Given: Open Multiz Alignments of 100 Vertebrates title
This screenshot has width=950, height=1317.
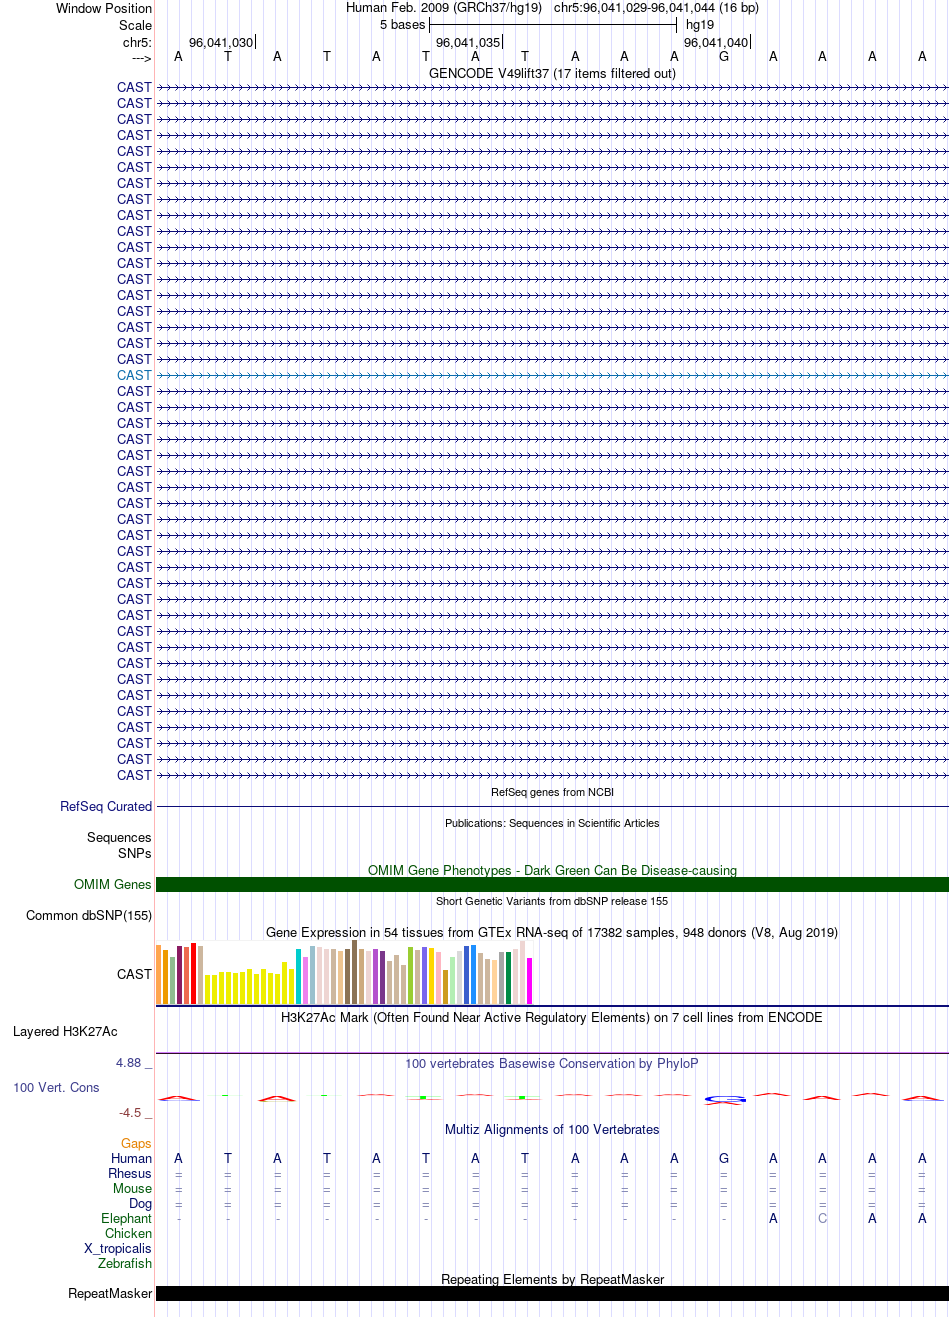Looking at the screenshot, I should tap(552, 1129).
